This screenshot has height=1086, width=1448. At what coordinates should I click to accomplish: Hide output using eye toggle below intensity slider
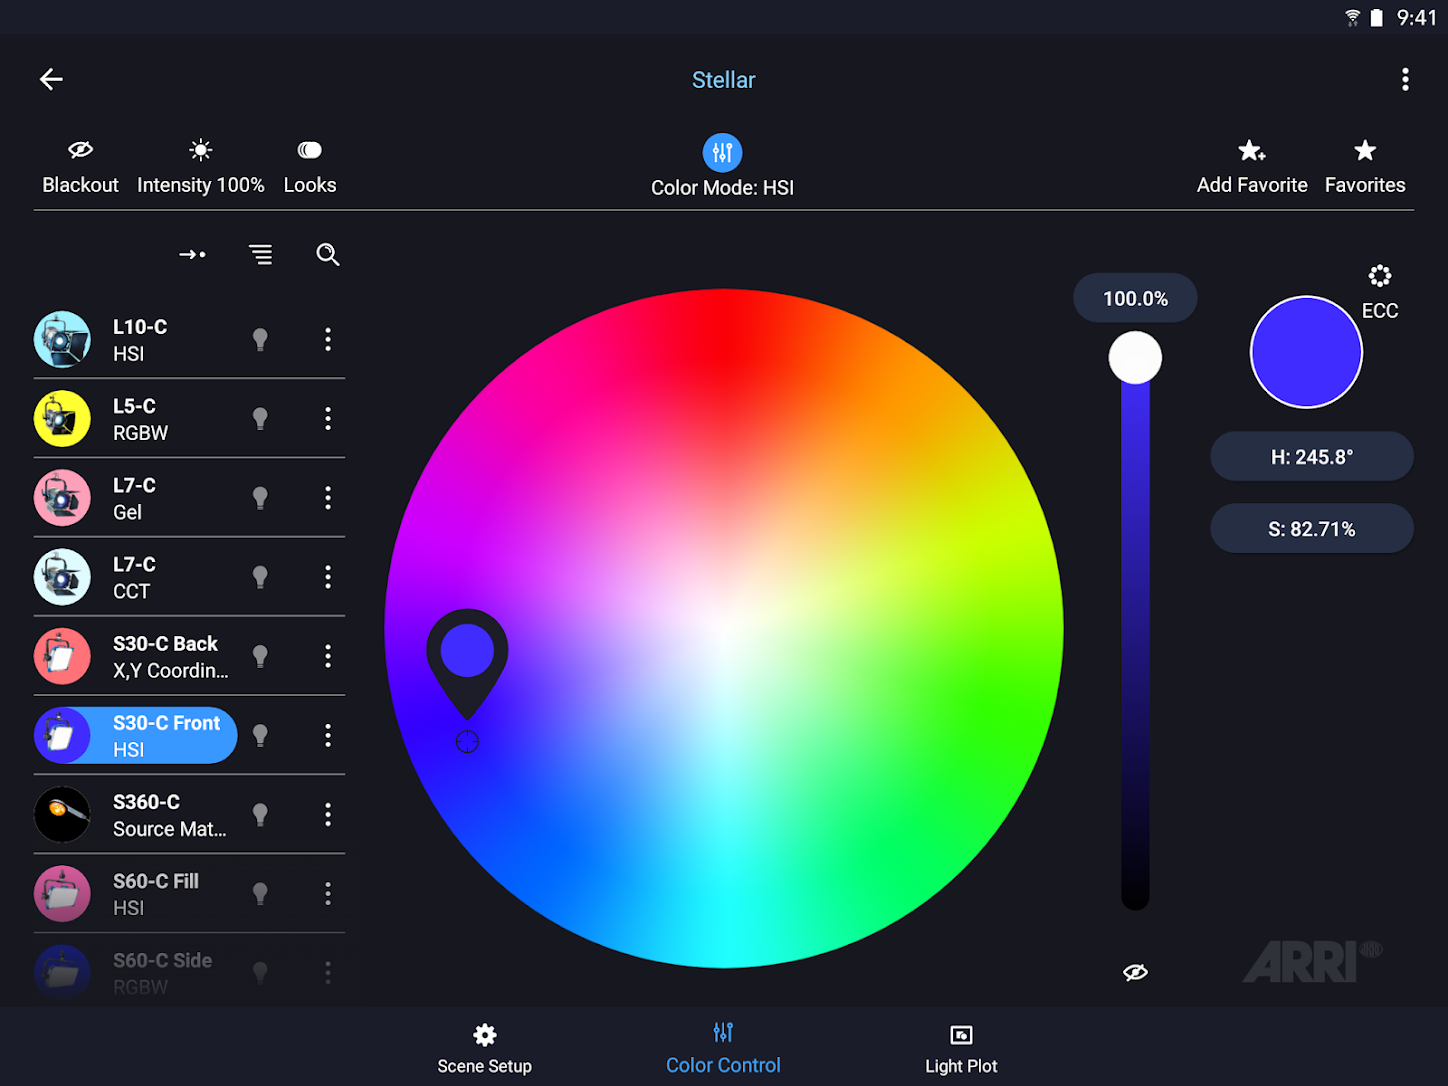pos(1134,971)
